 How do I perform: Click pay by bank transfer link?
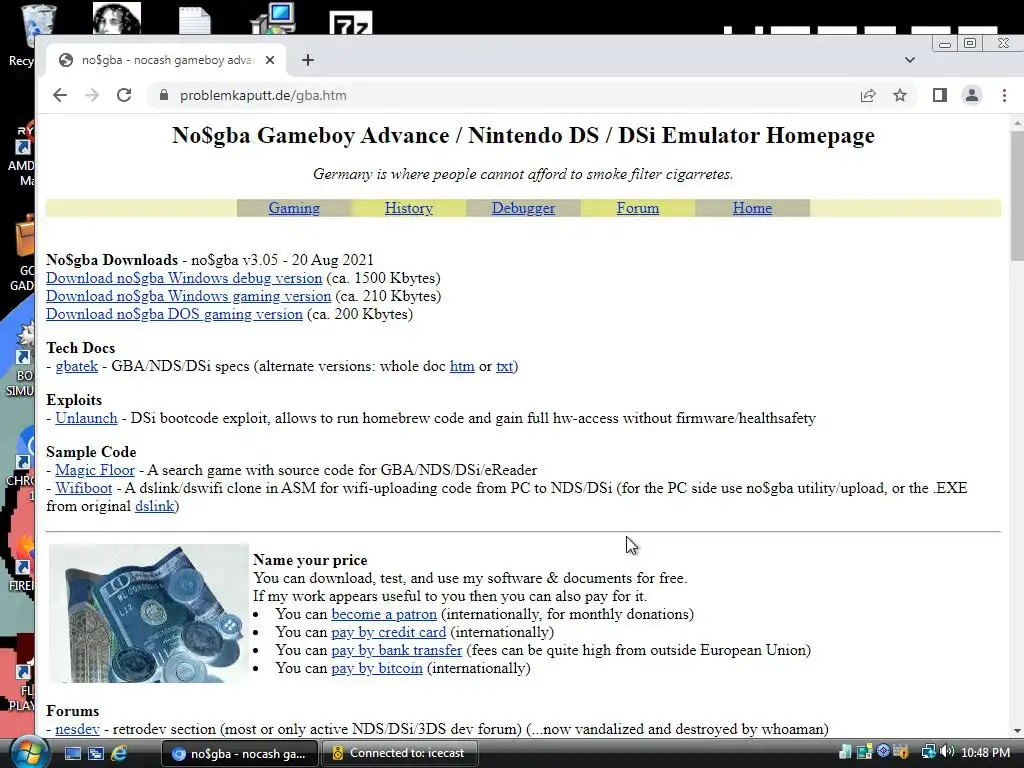click(x=396, y=650)
